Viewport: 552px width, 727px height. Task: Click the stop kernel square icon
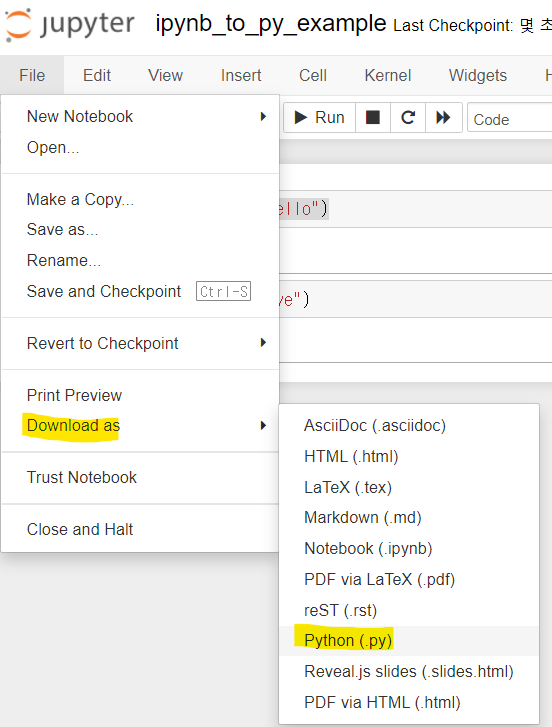point(373,117)
